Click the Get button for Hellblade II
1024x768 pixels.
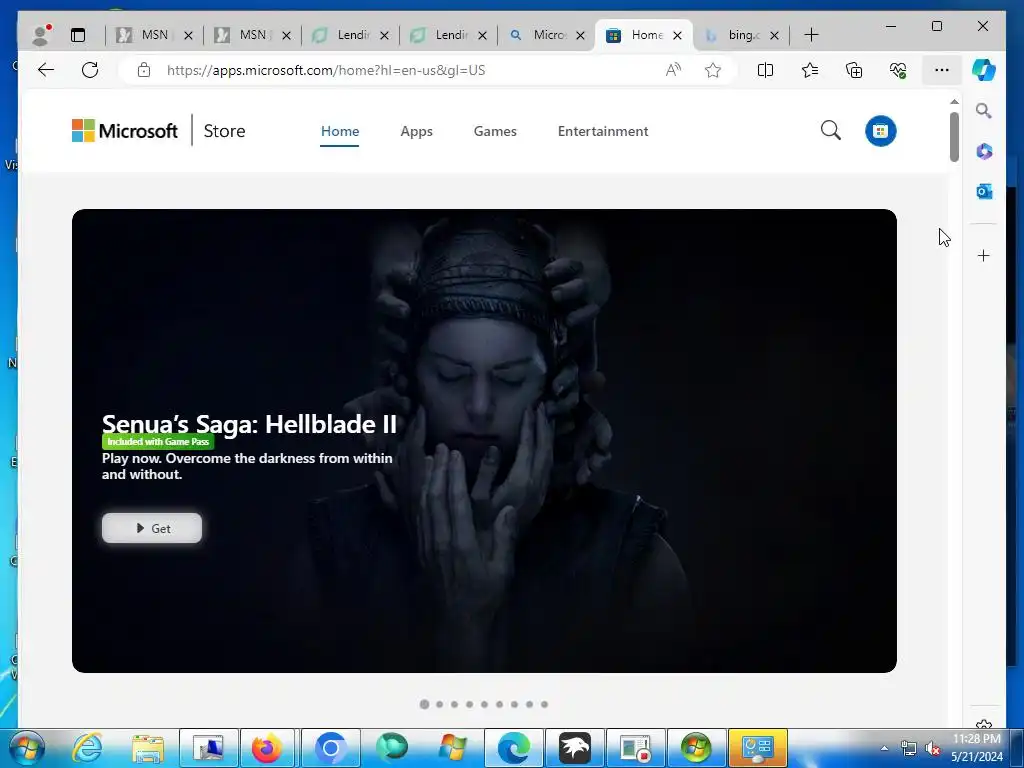(152, 528)
